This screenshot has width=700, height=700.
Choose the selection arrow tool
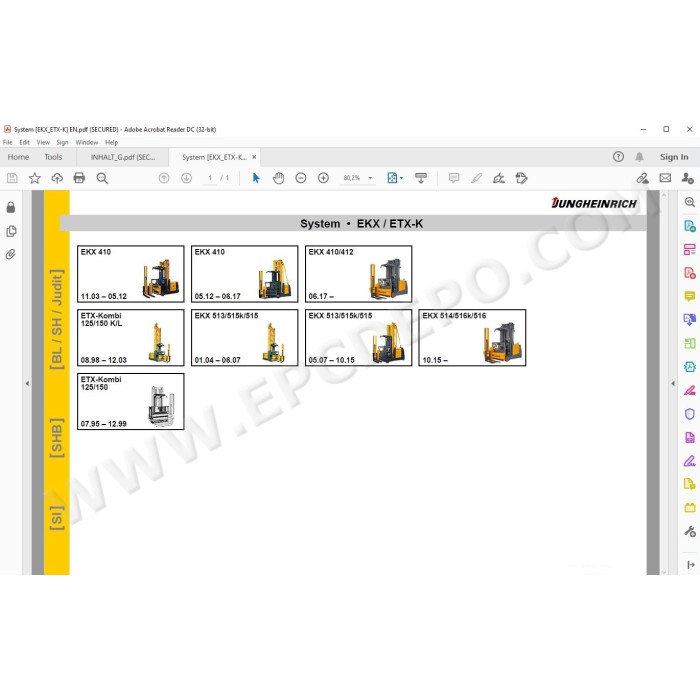(x=256, y=178)
